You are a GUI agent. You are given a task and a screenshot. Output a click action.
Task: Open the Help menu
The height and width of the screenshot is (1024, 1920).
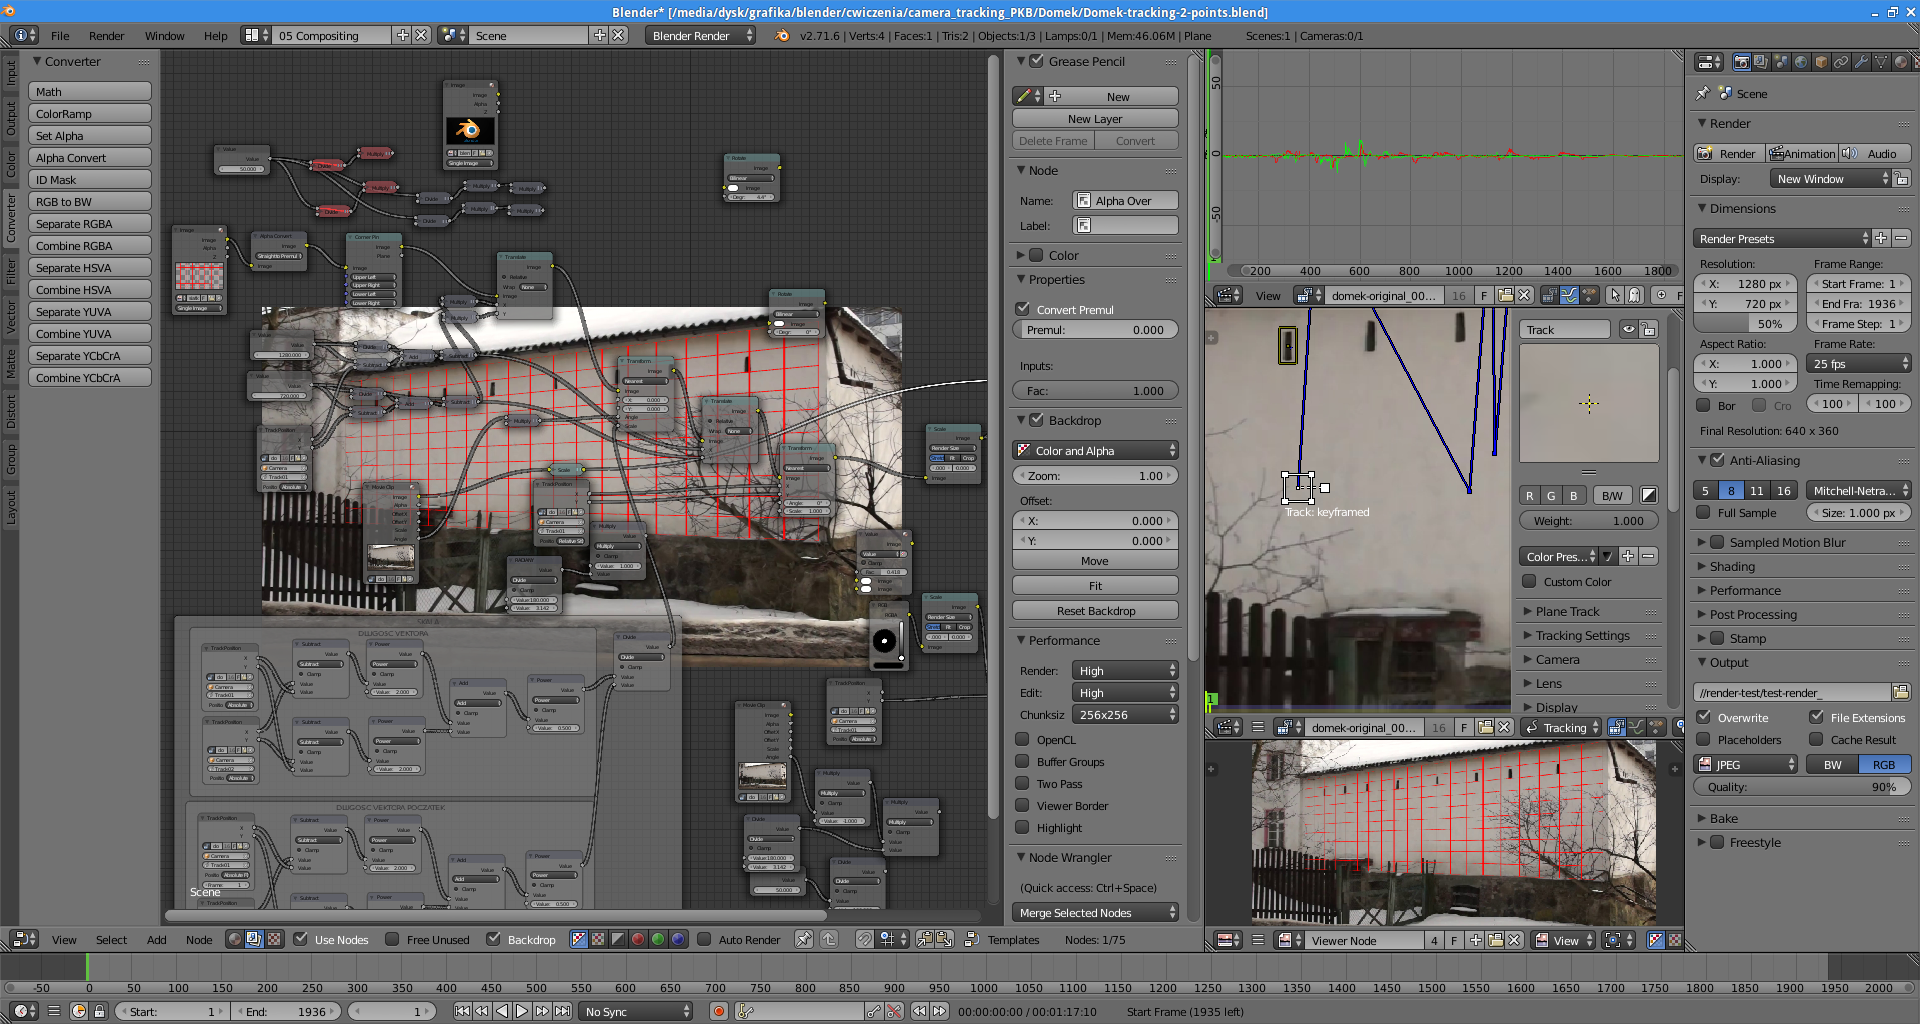point(215,35)
